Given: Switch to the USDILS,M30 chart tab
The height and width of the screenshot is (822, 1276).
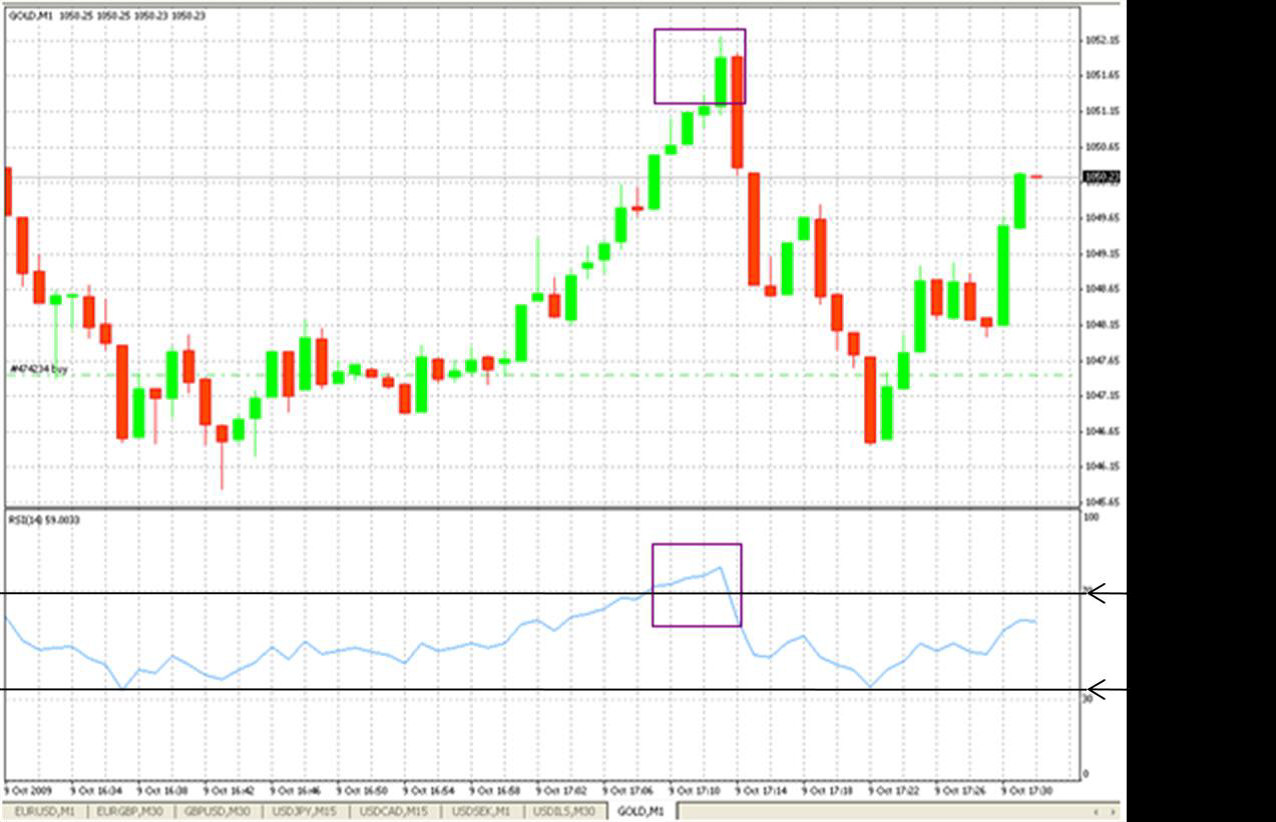Looking at the screenshot, I should coord(564,811).
